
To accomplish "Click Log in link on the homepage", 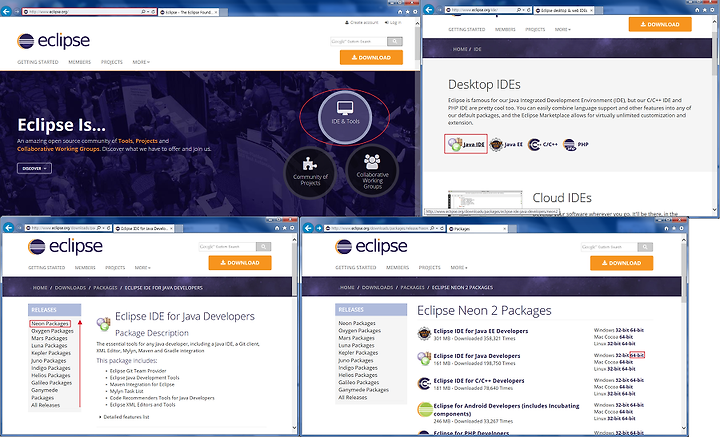I will (x=393, y=22).
